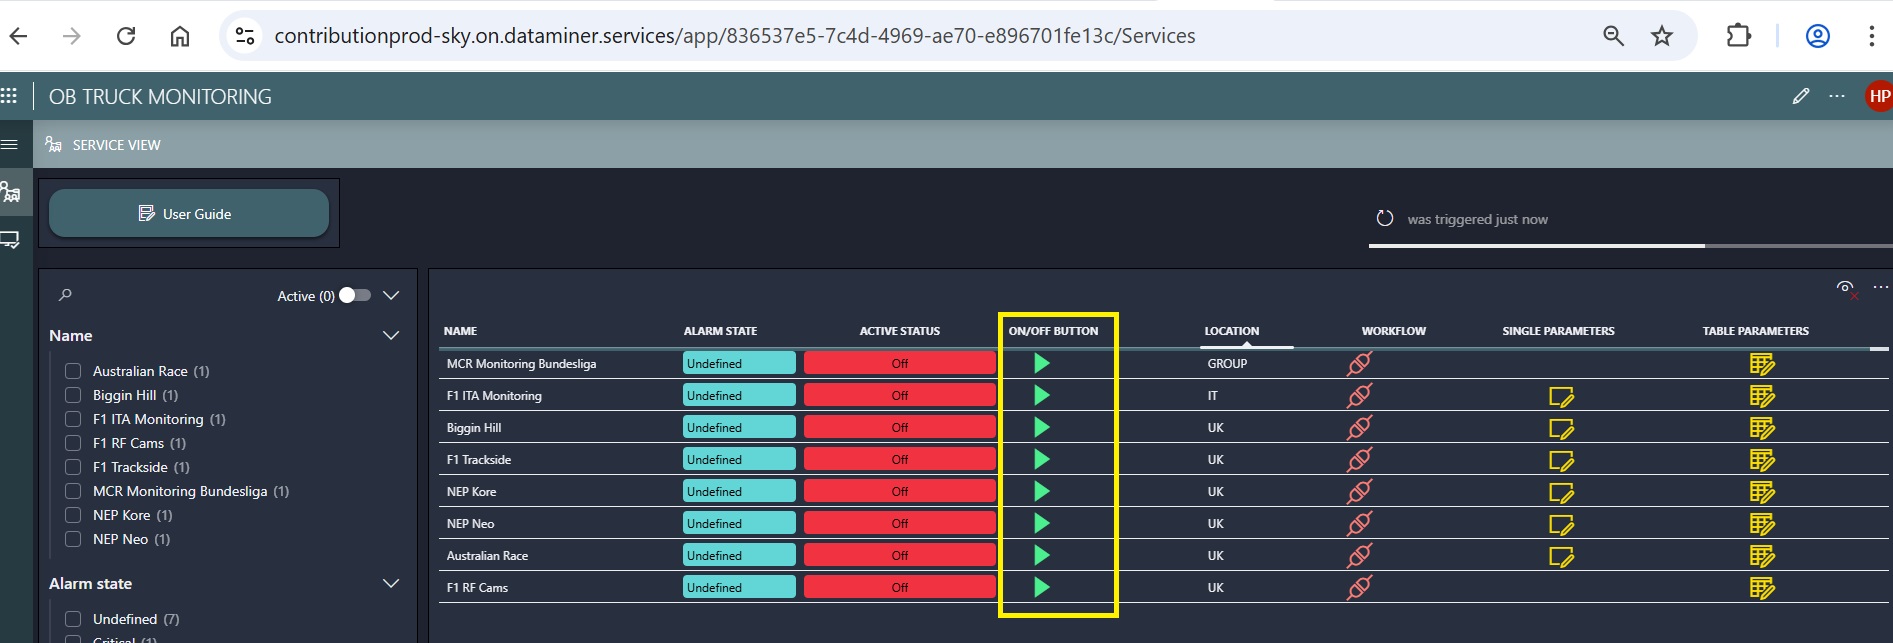Open the apps grid icon

9,96
